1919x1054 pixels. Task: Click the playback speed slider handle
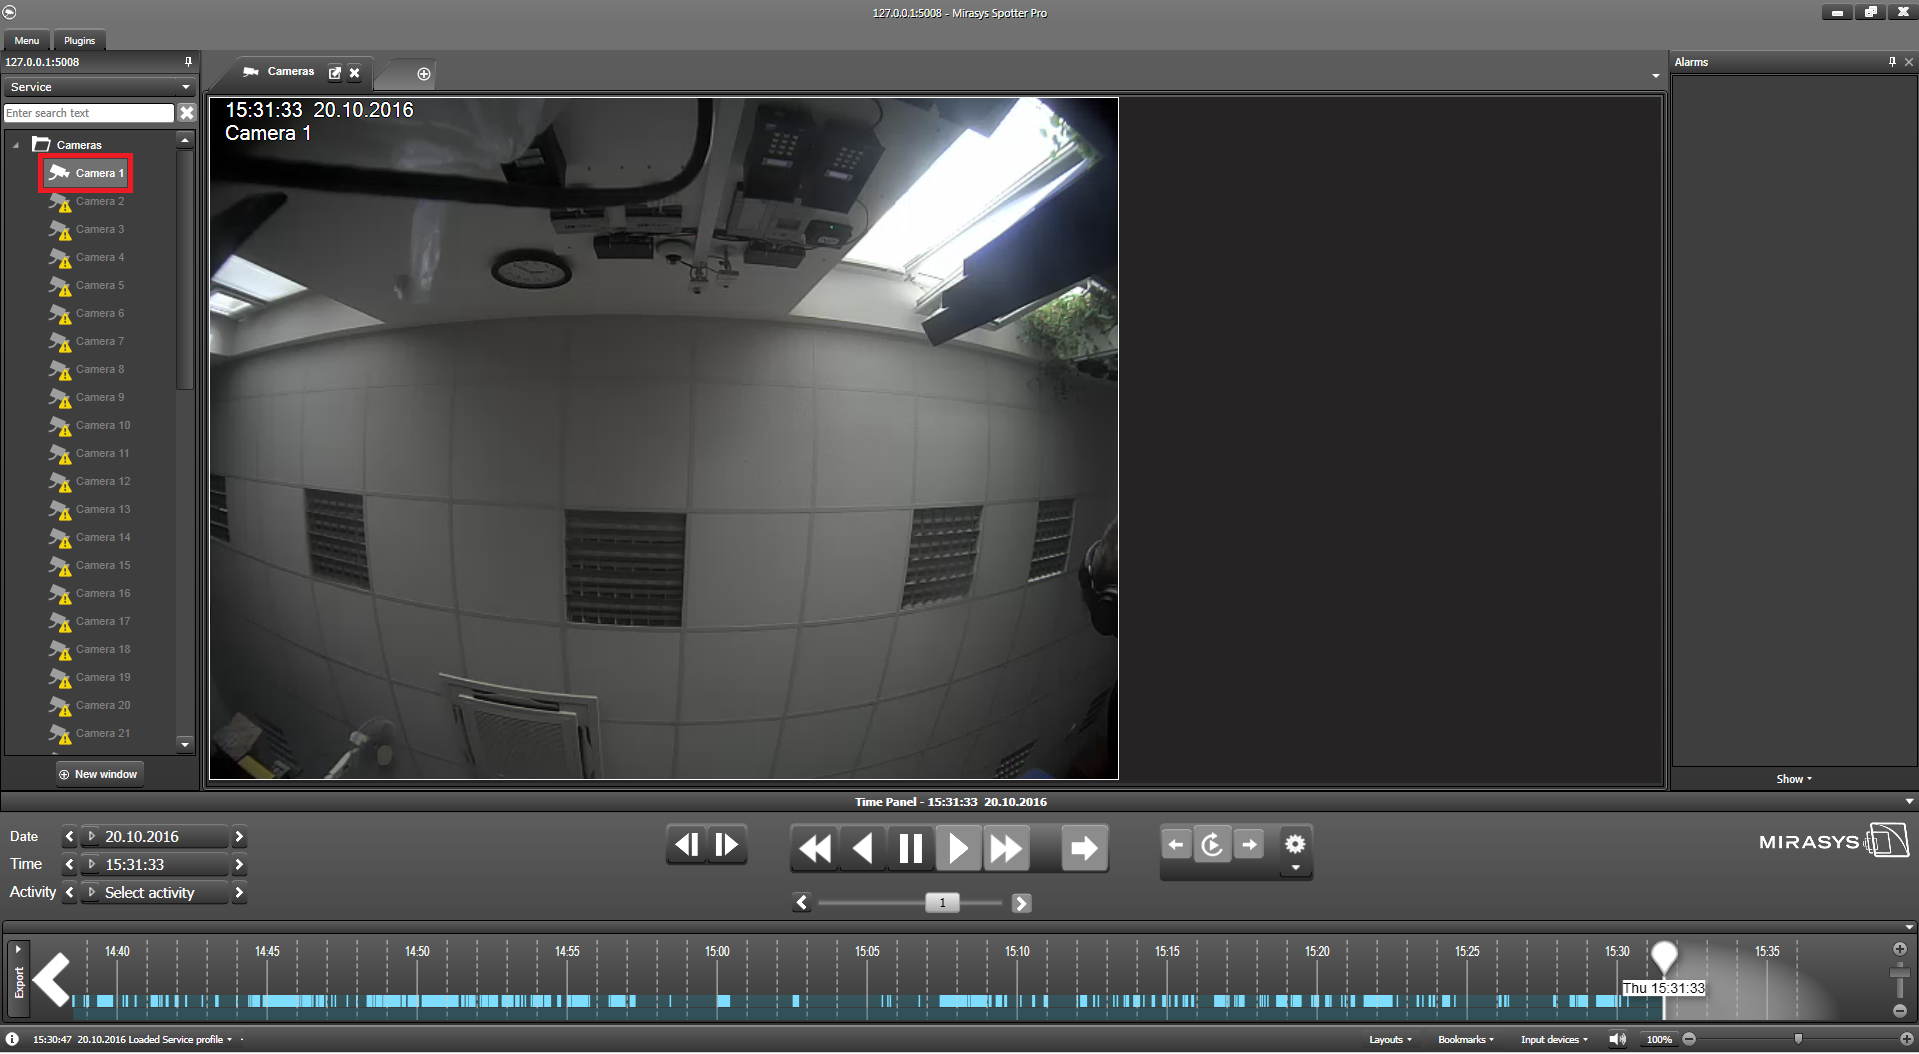pyautogui.click(x=942, y=903)
